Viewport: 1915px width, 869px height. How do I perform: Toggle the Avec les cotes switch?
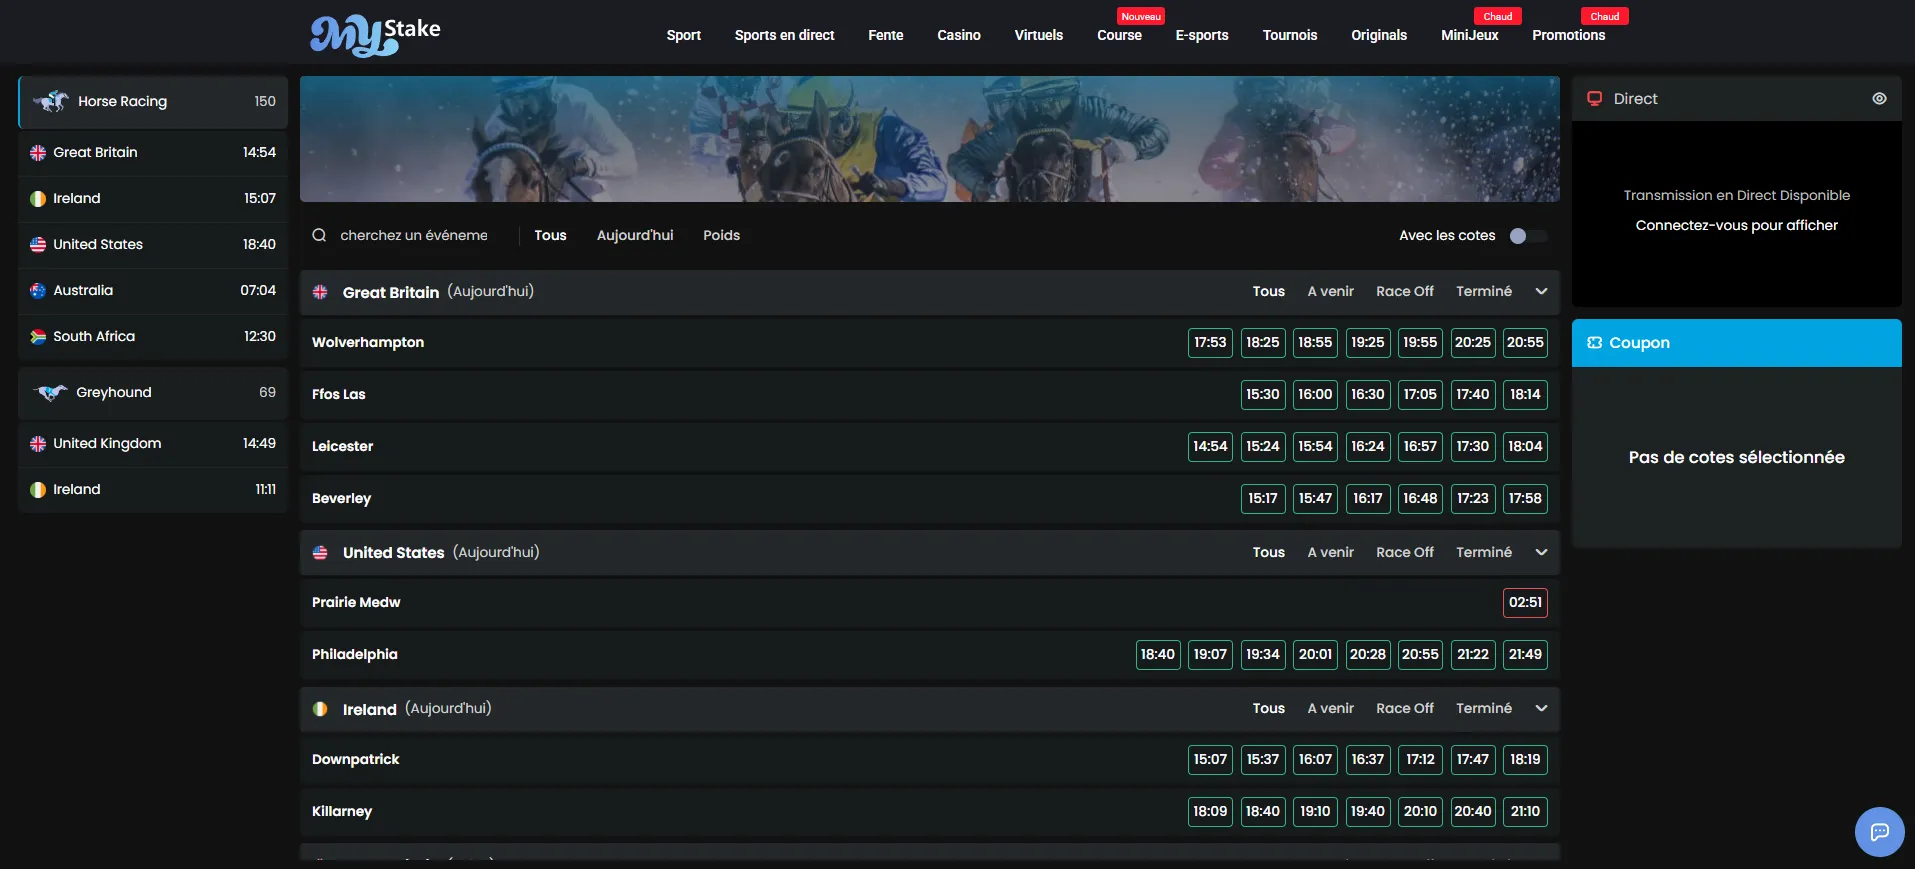tap(1528, 236)
